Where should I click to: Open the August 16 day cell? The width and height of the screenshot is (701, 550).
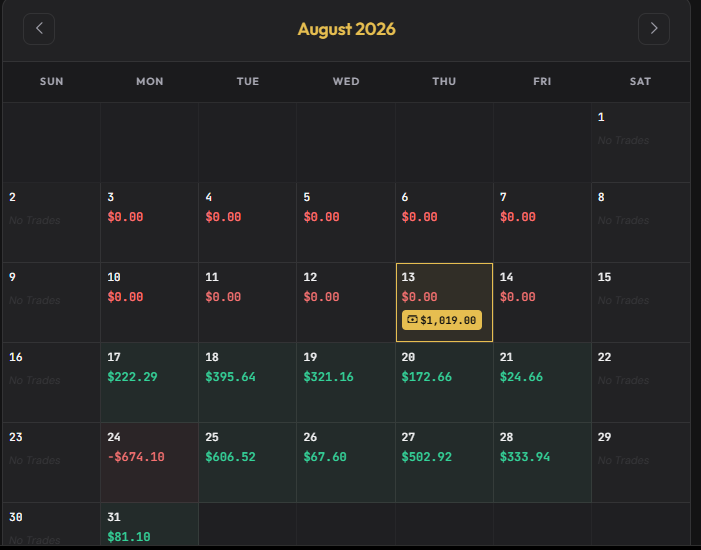coord(51,383)
